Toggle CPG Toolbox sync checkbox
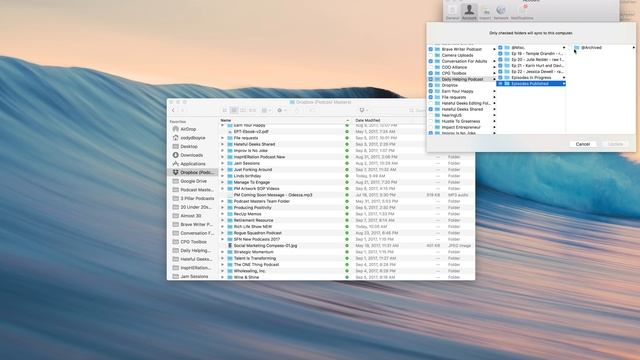Viewport: 640px width, 360px height. click(x=431, y=73)
